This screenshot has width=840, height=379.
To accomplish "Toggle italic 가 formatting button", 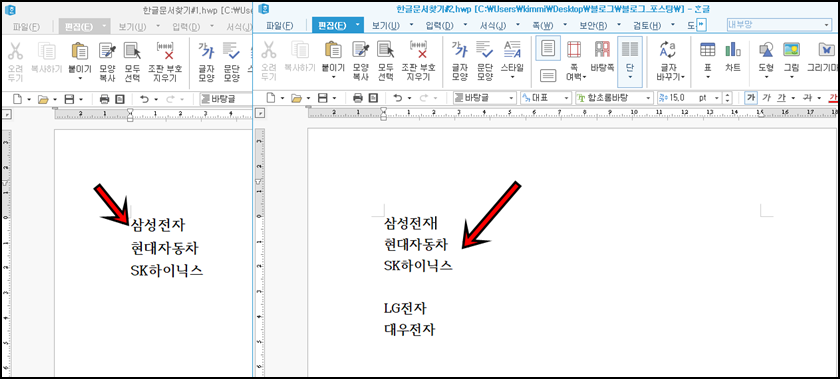I will (x=766, y=98).
